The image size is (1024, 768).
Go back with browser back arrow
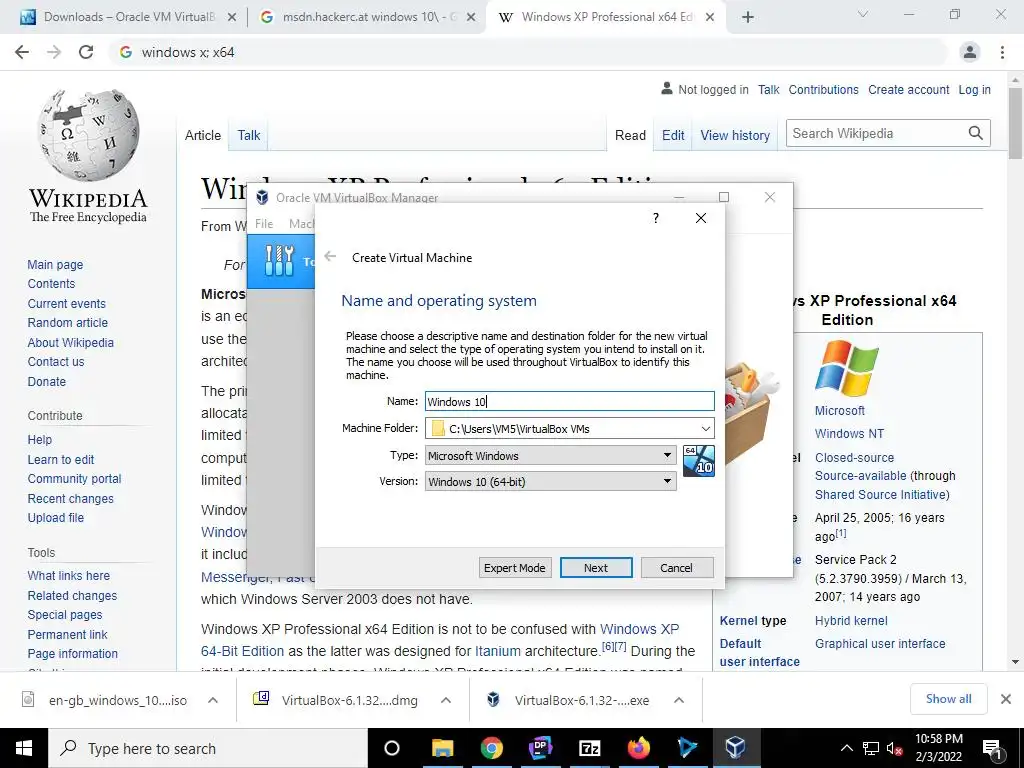22,52
